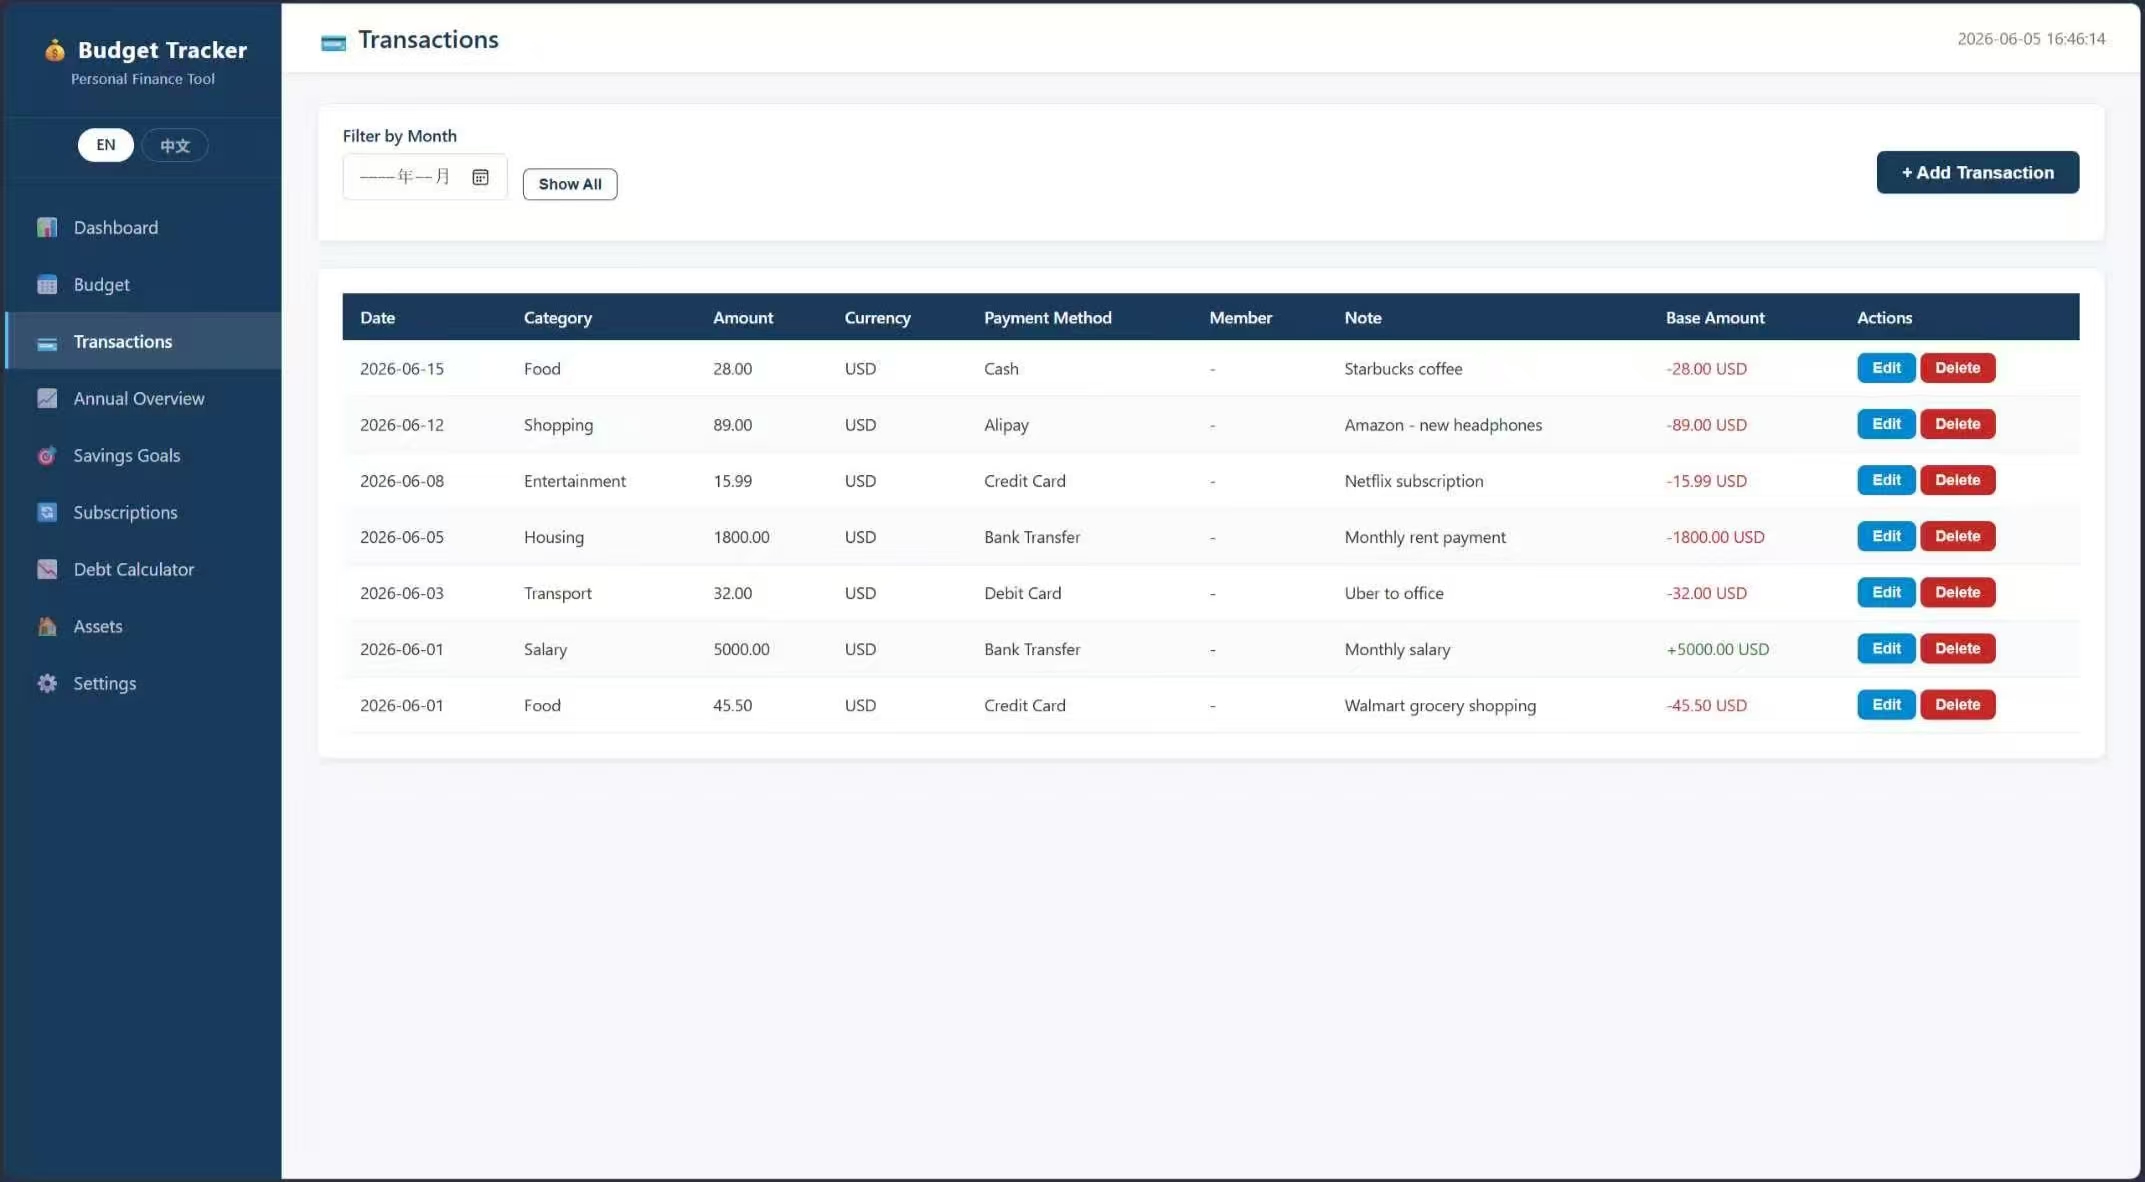Click the 2026-06-12 date cell
This screenshot has width=2145, height=1182.
pyautogui.click(x=402, y=425)
